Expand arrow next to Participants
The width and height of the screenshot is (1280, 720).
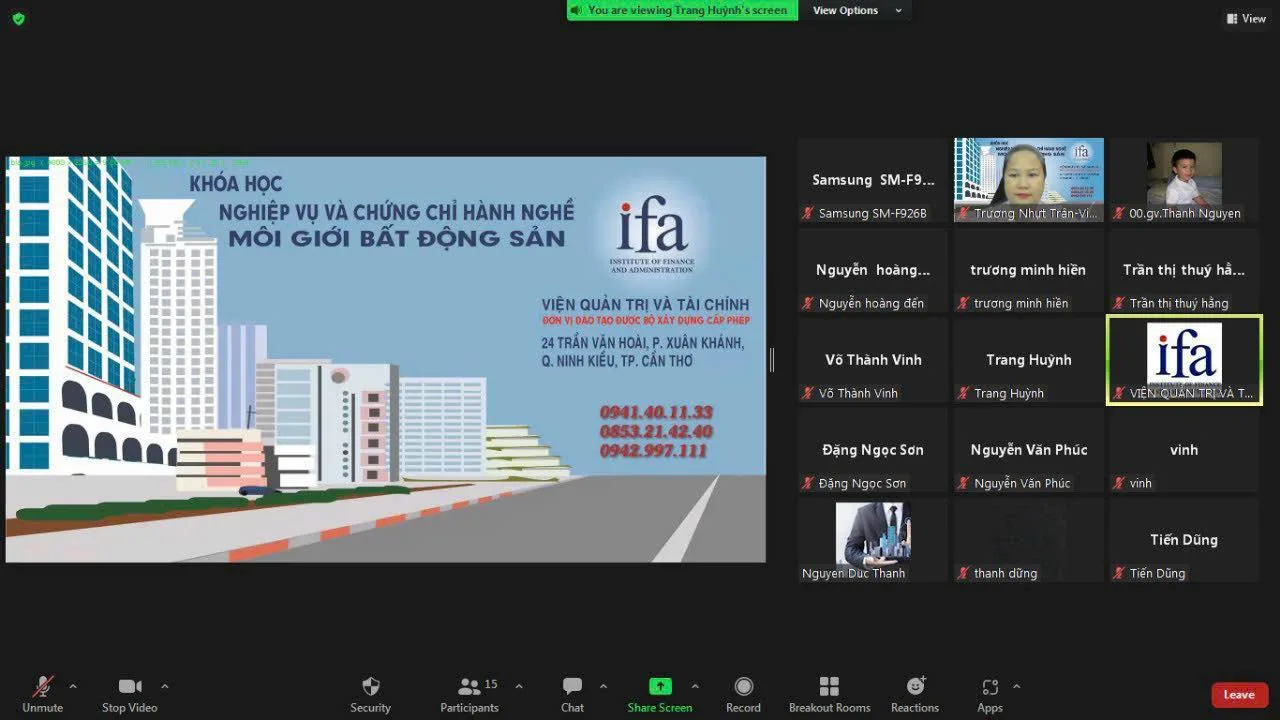point(518,686)
